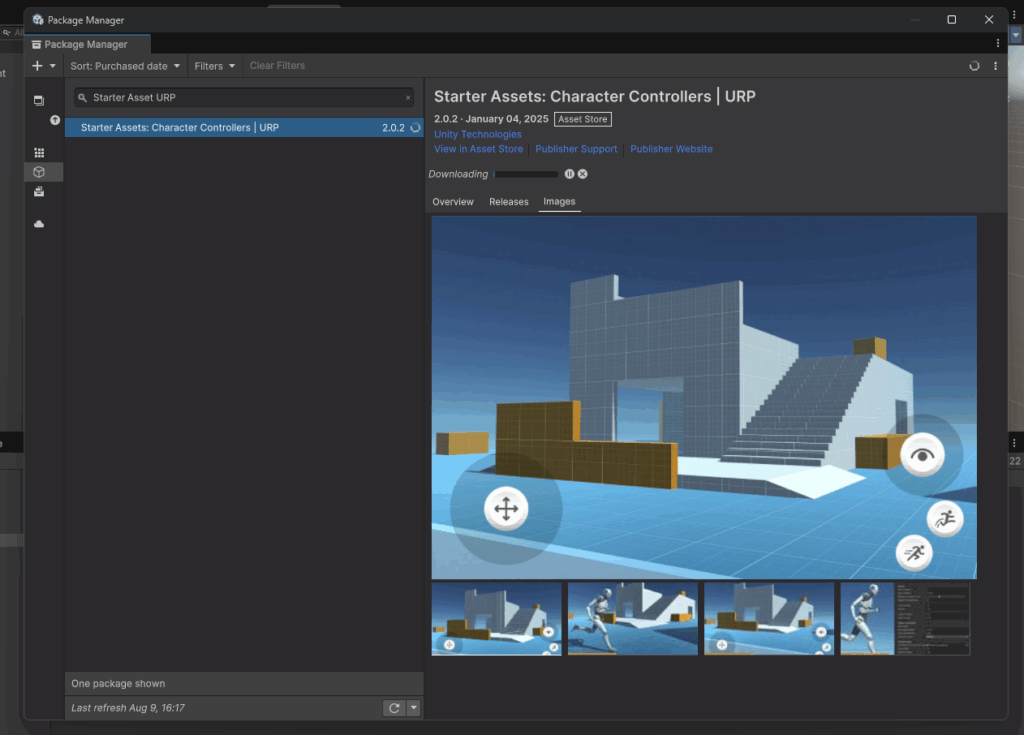Click the magnifier search icon in search box
The height and width of the screenshot is (735, 1024).
click(82, 98)
